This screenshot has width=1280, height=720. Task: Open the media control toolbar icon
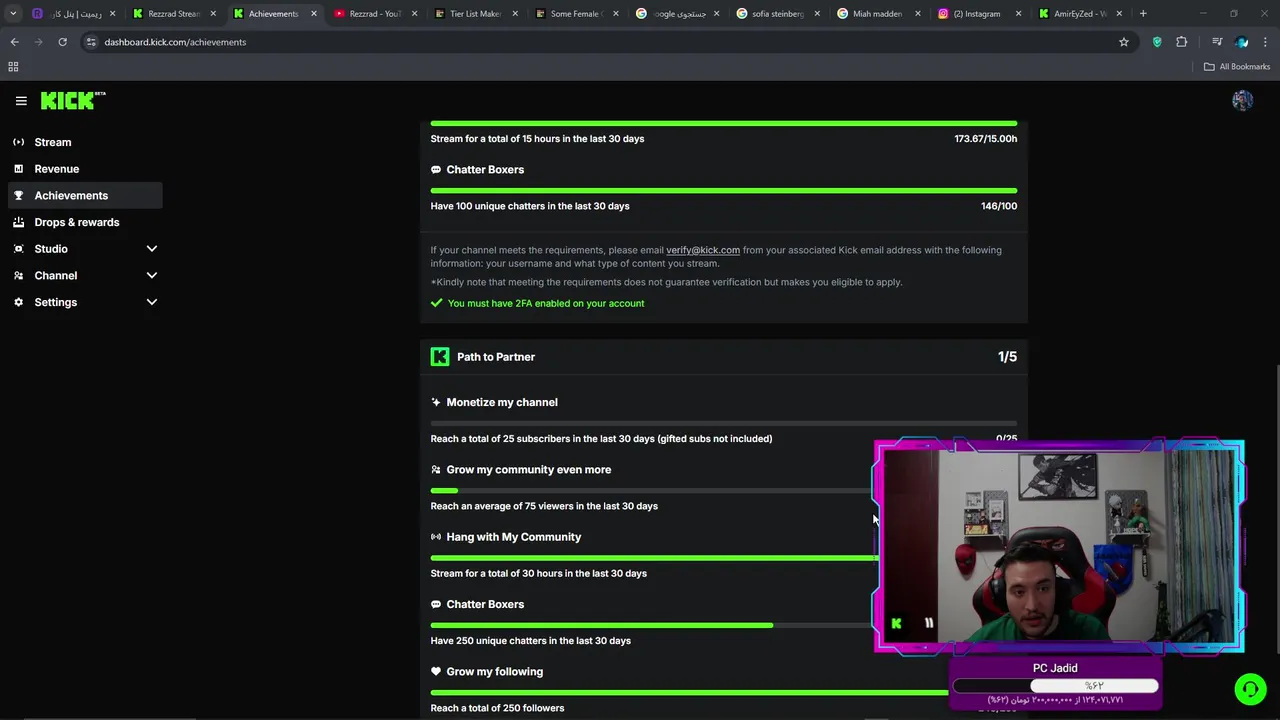1217,42
